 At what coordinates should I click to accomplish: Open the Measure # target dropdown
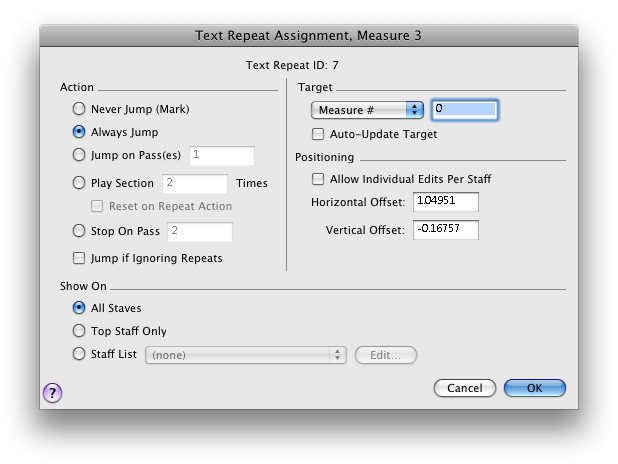tap(367, 110)
